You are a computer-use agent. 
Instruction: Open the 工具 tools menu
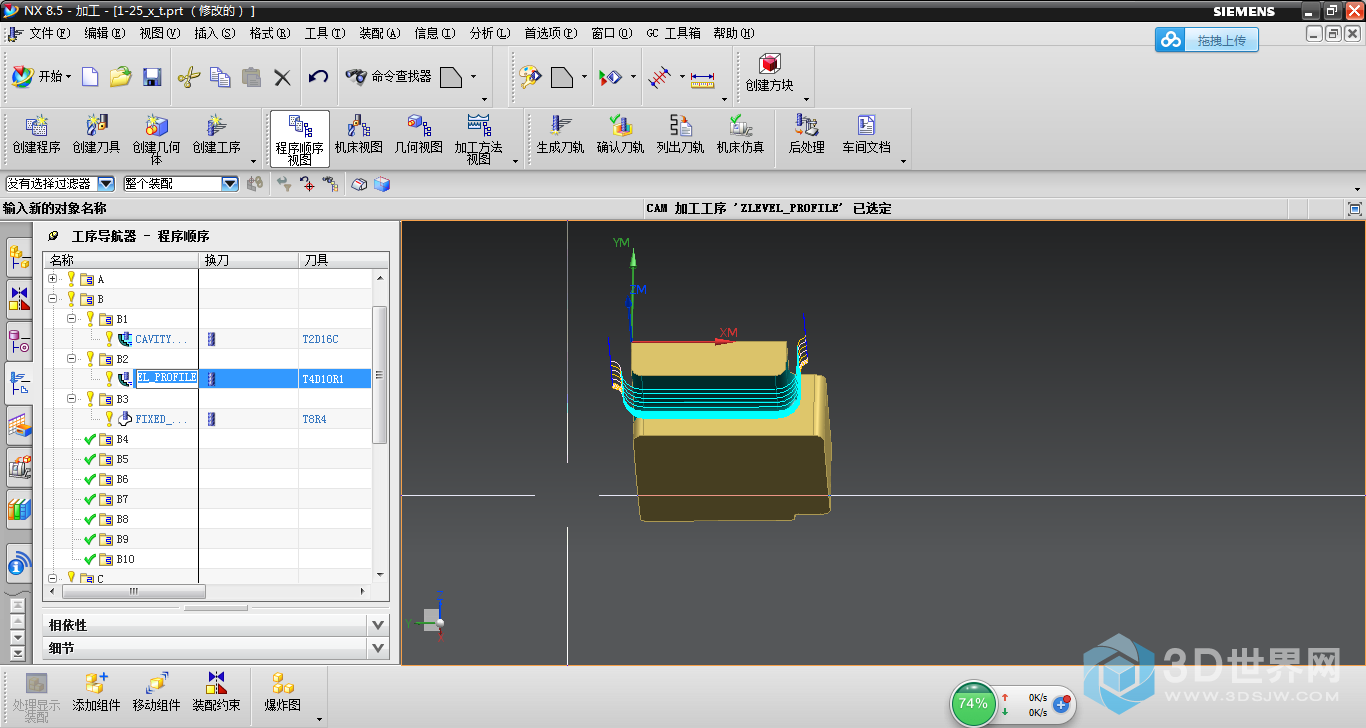325,33
